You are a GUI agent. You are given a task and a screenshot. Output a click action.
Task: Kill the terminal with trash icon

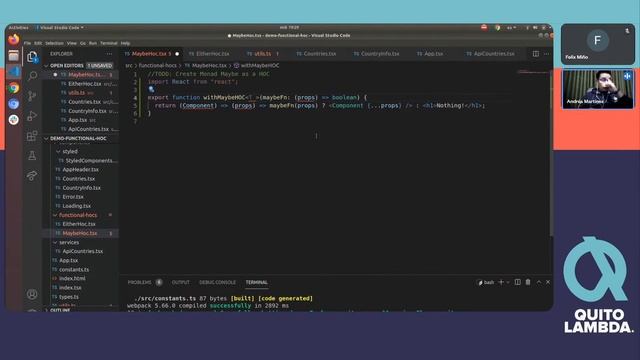tap(528, 282)
